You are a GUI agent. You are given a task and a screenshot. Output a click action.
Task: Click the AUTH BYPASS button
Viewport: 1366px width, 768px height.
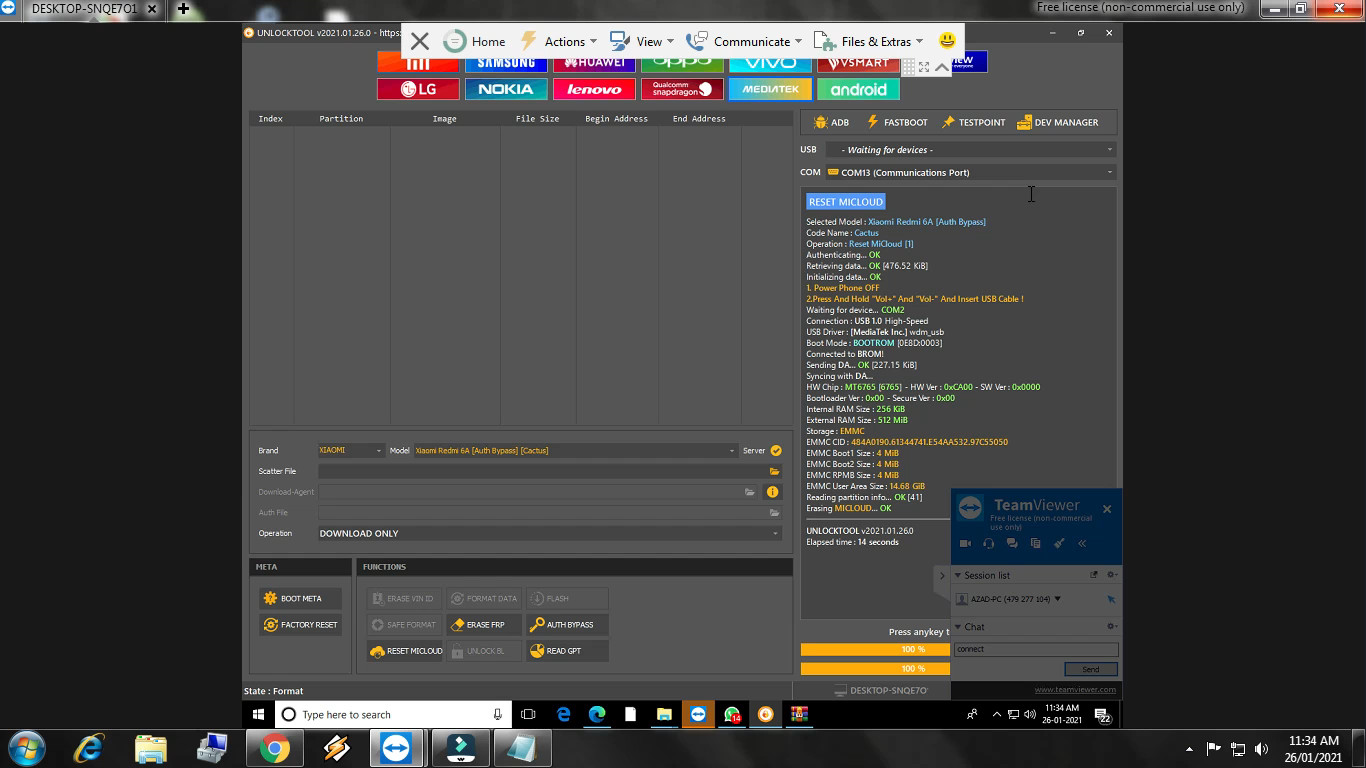click(x=567, y=624)
